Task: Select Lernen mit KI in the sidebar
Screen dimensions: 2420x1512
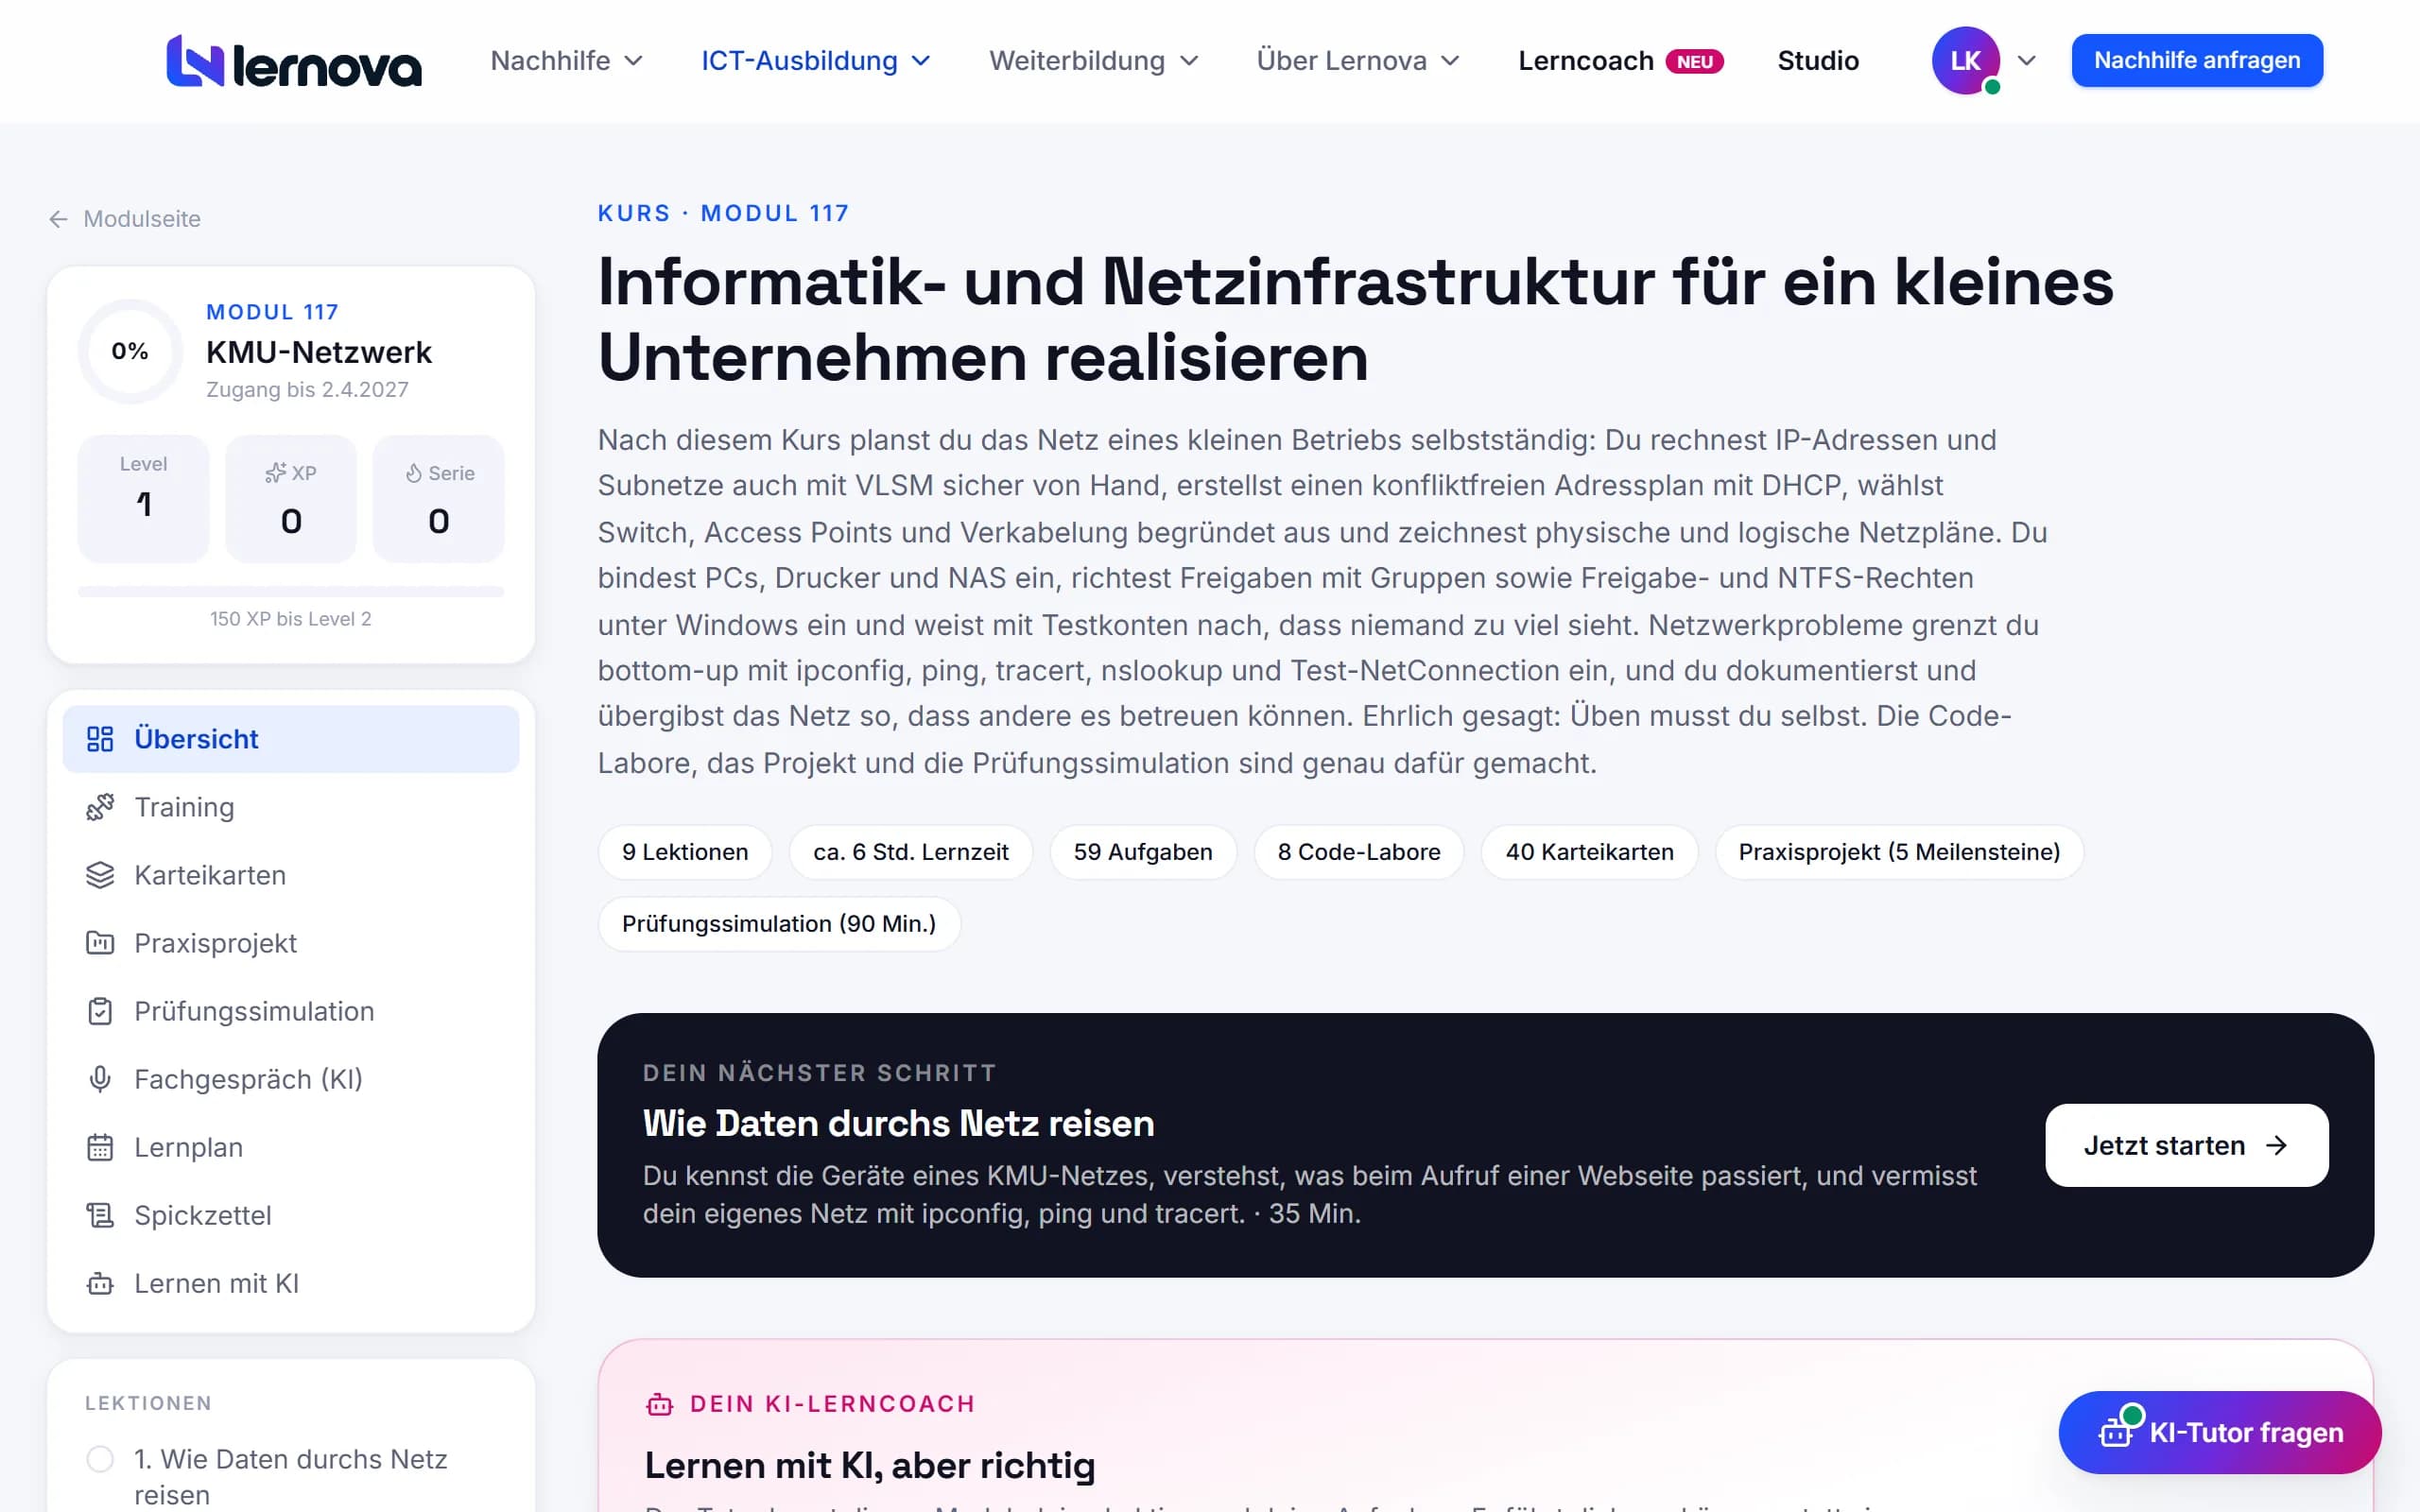Action: pos(291,1283)
